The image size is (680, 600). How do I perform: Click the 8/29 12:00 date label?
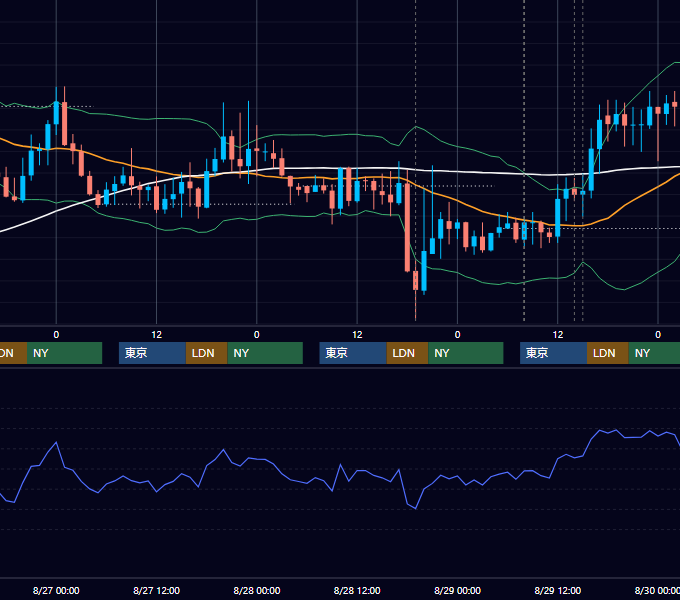tap(558, 590)
